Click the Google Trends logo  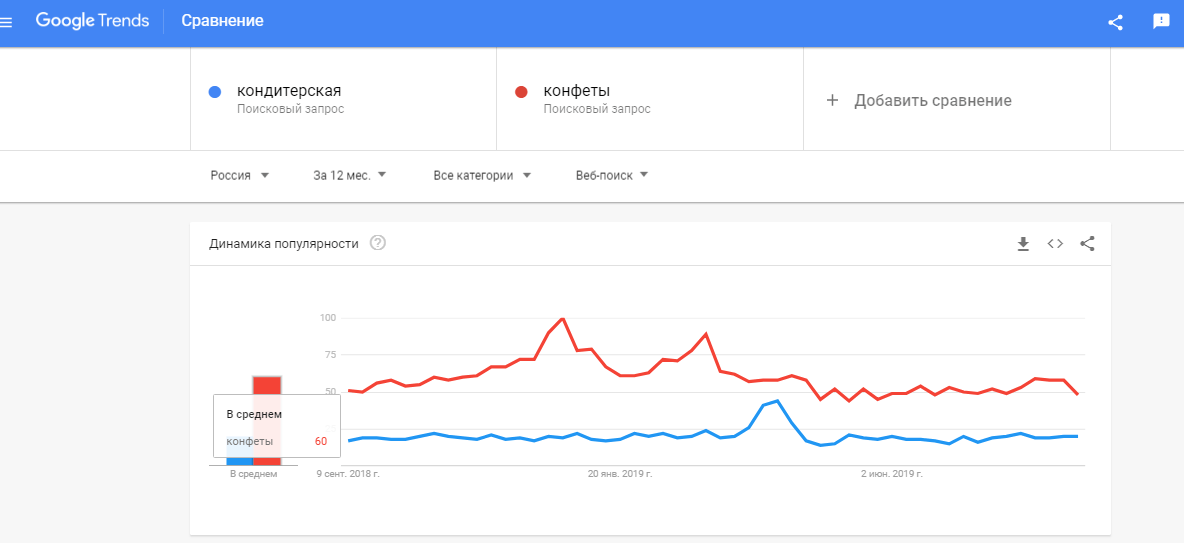(x=92, y=21)
